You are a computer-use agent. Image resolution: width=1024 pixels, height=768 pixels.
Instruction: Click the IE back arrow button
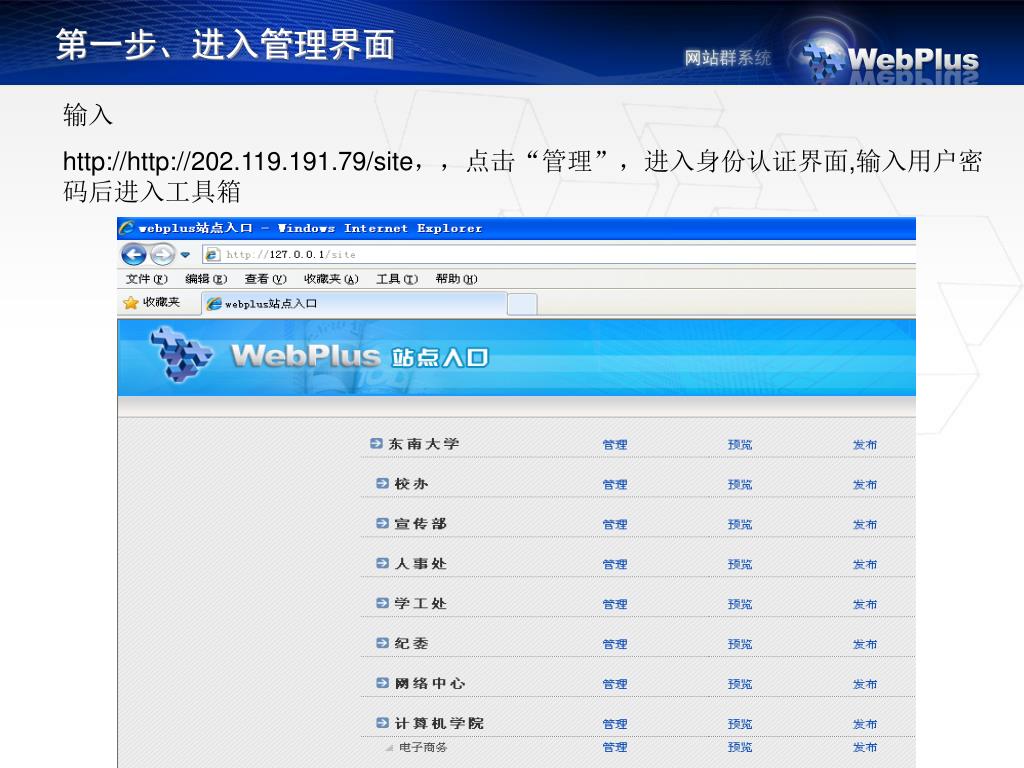click(x=134, y=254)
